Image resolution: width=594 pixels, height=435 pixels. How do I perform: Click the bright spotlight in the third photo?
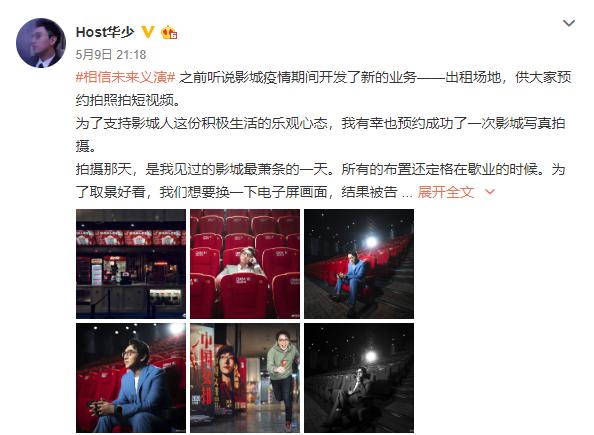click(370, 242)
